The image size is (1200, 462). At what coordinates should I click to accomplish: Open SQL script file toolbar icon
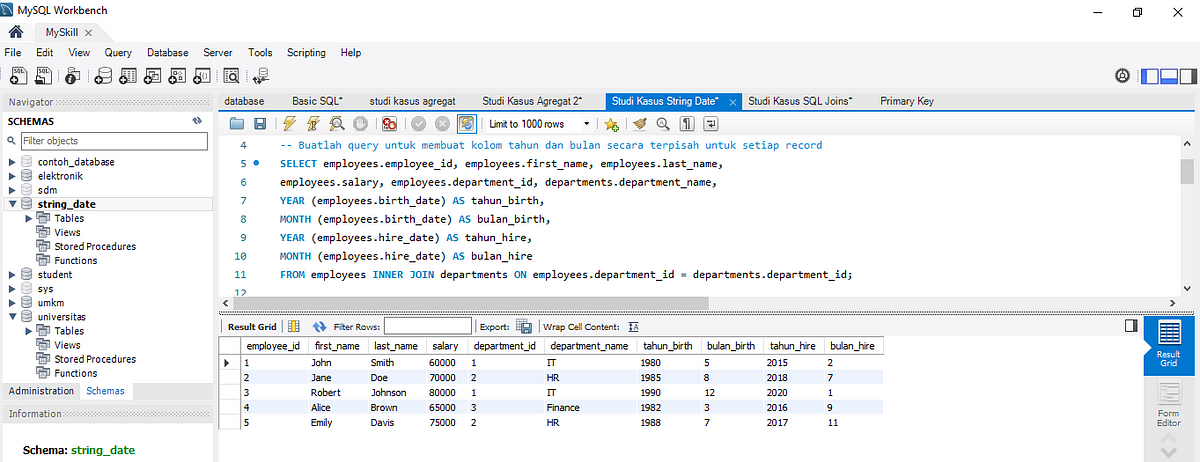(44, 75)
